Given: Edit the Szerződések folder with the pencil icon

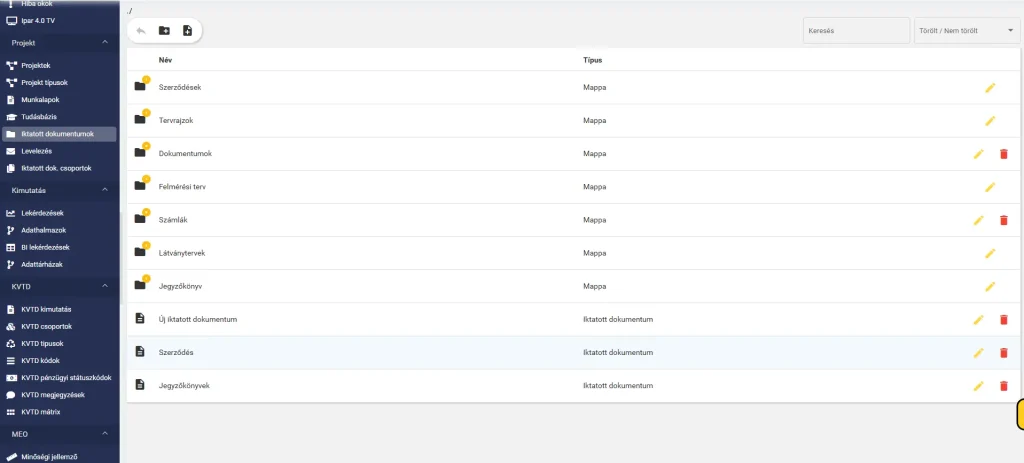Looking at the screenshot, I should tap(990, 88).
